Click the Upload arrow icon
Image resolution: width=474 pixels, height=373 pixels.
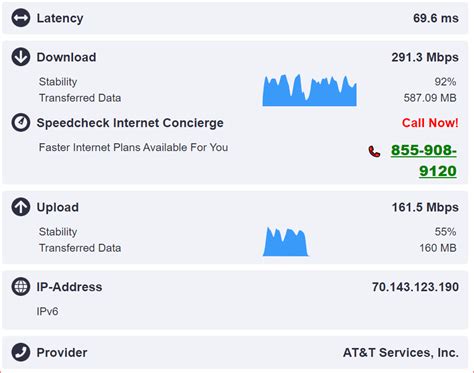click(x=21, y=207)
